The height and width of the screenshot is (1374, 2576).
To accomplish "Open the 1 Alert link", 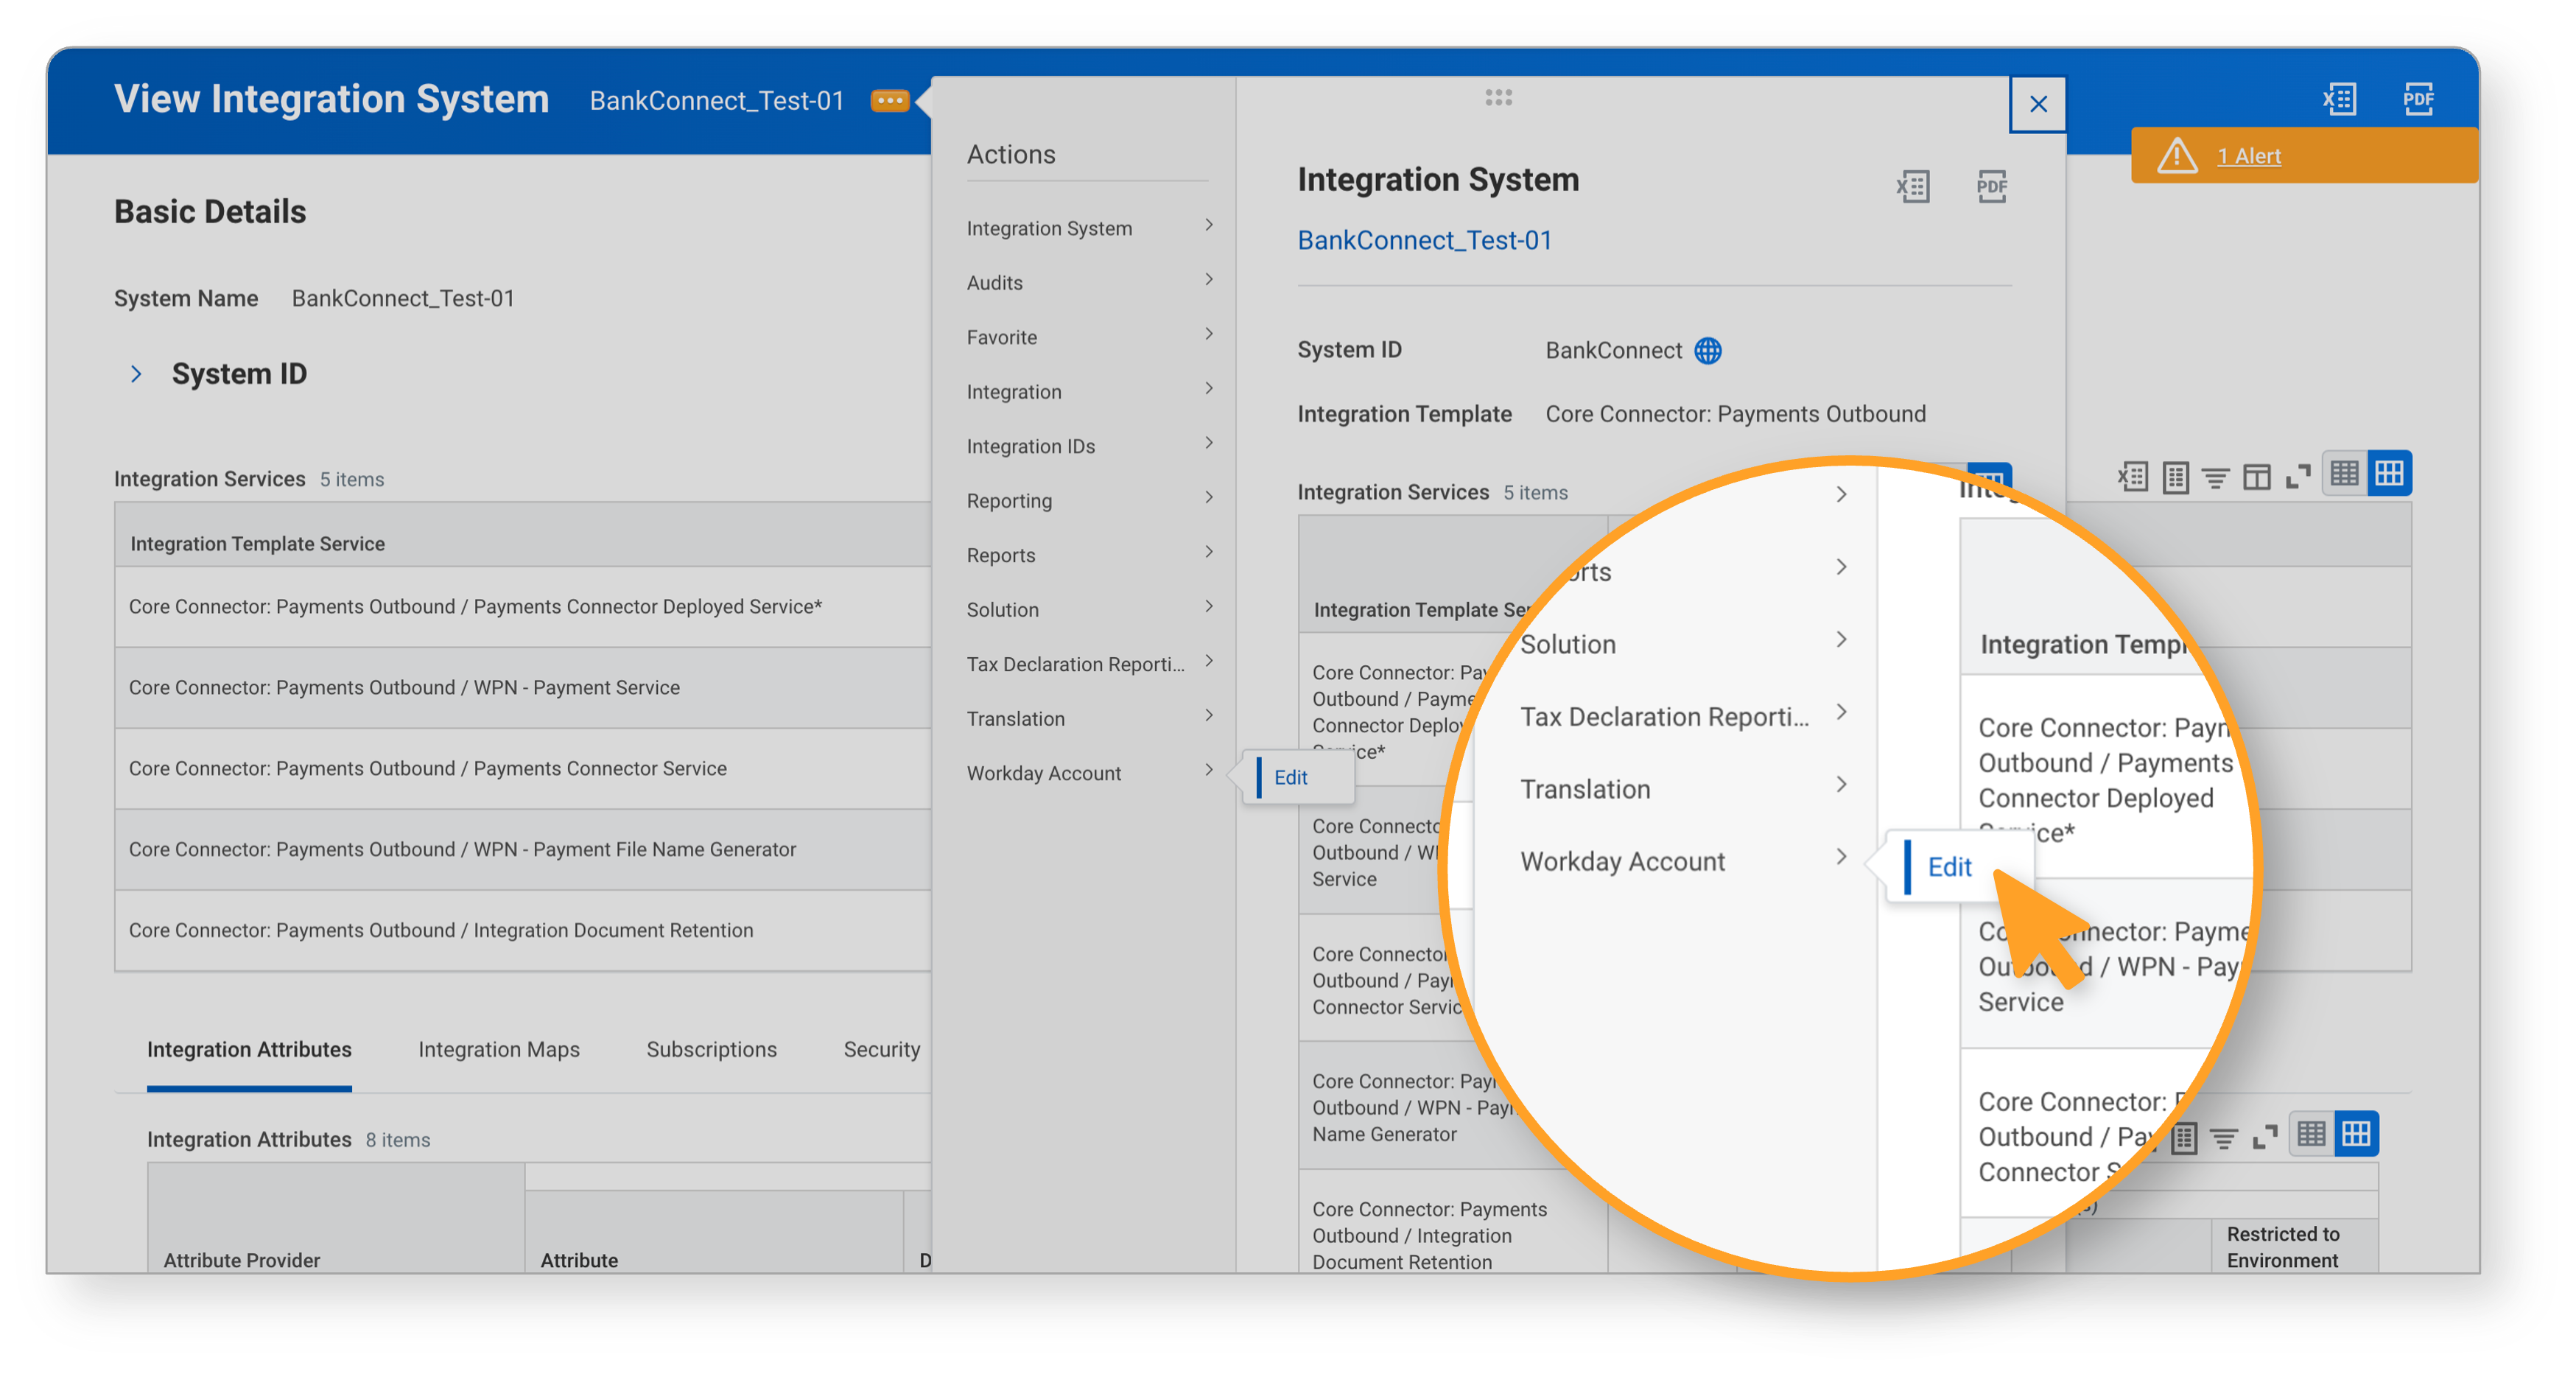I will click(x=2248, y=156).
